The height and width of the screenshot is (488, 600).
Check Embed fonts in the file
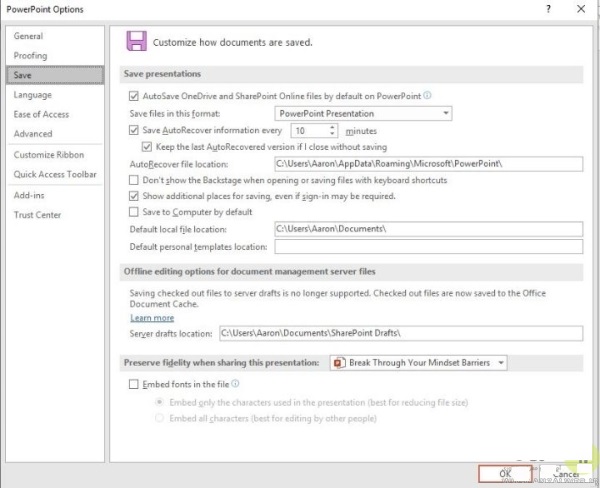click(x=135, y=384)
